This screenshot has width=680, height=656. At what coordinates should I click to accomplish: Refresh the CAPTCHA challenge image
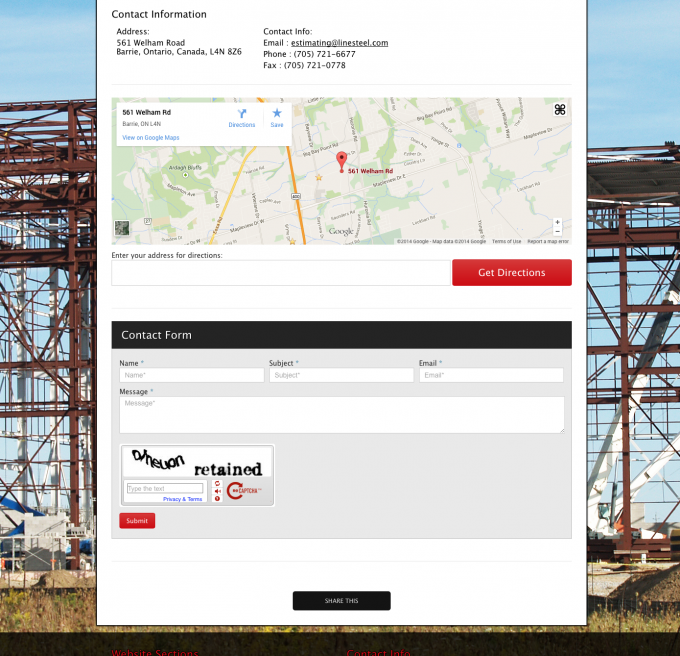(218, 484)
